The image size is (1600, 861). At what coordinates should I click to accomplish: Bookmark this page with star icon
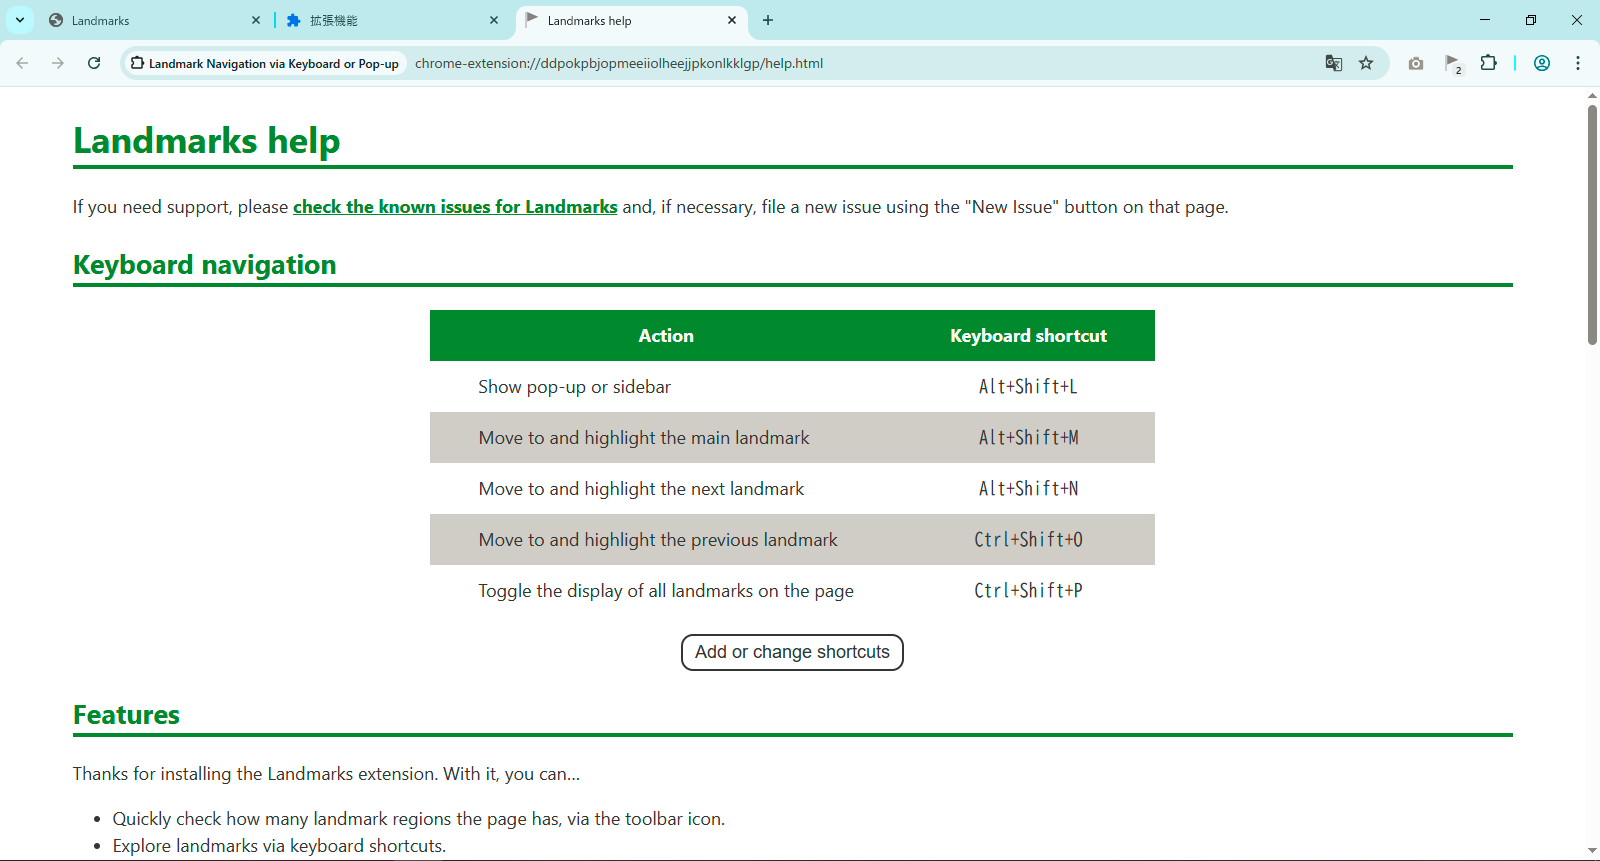click(x=1366, y=63)
